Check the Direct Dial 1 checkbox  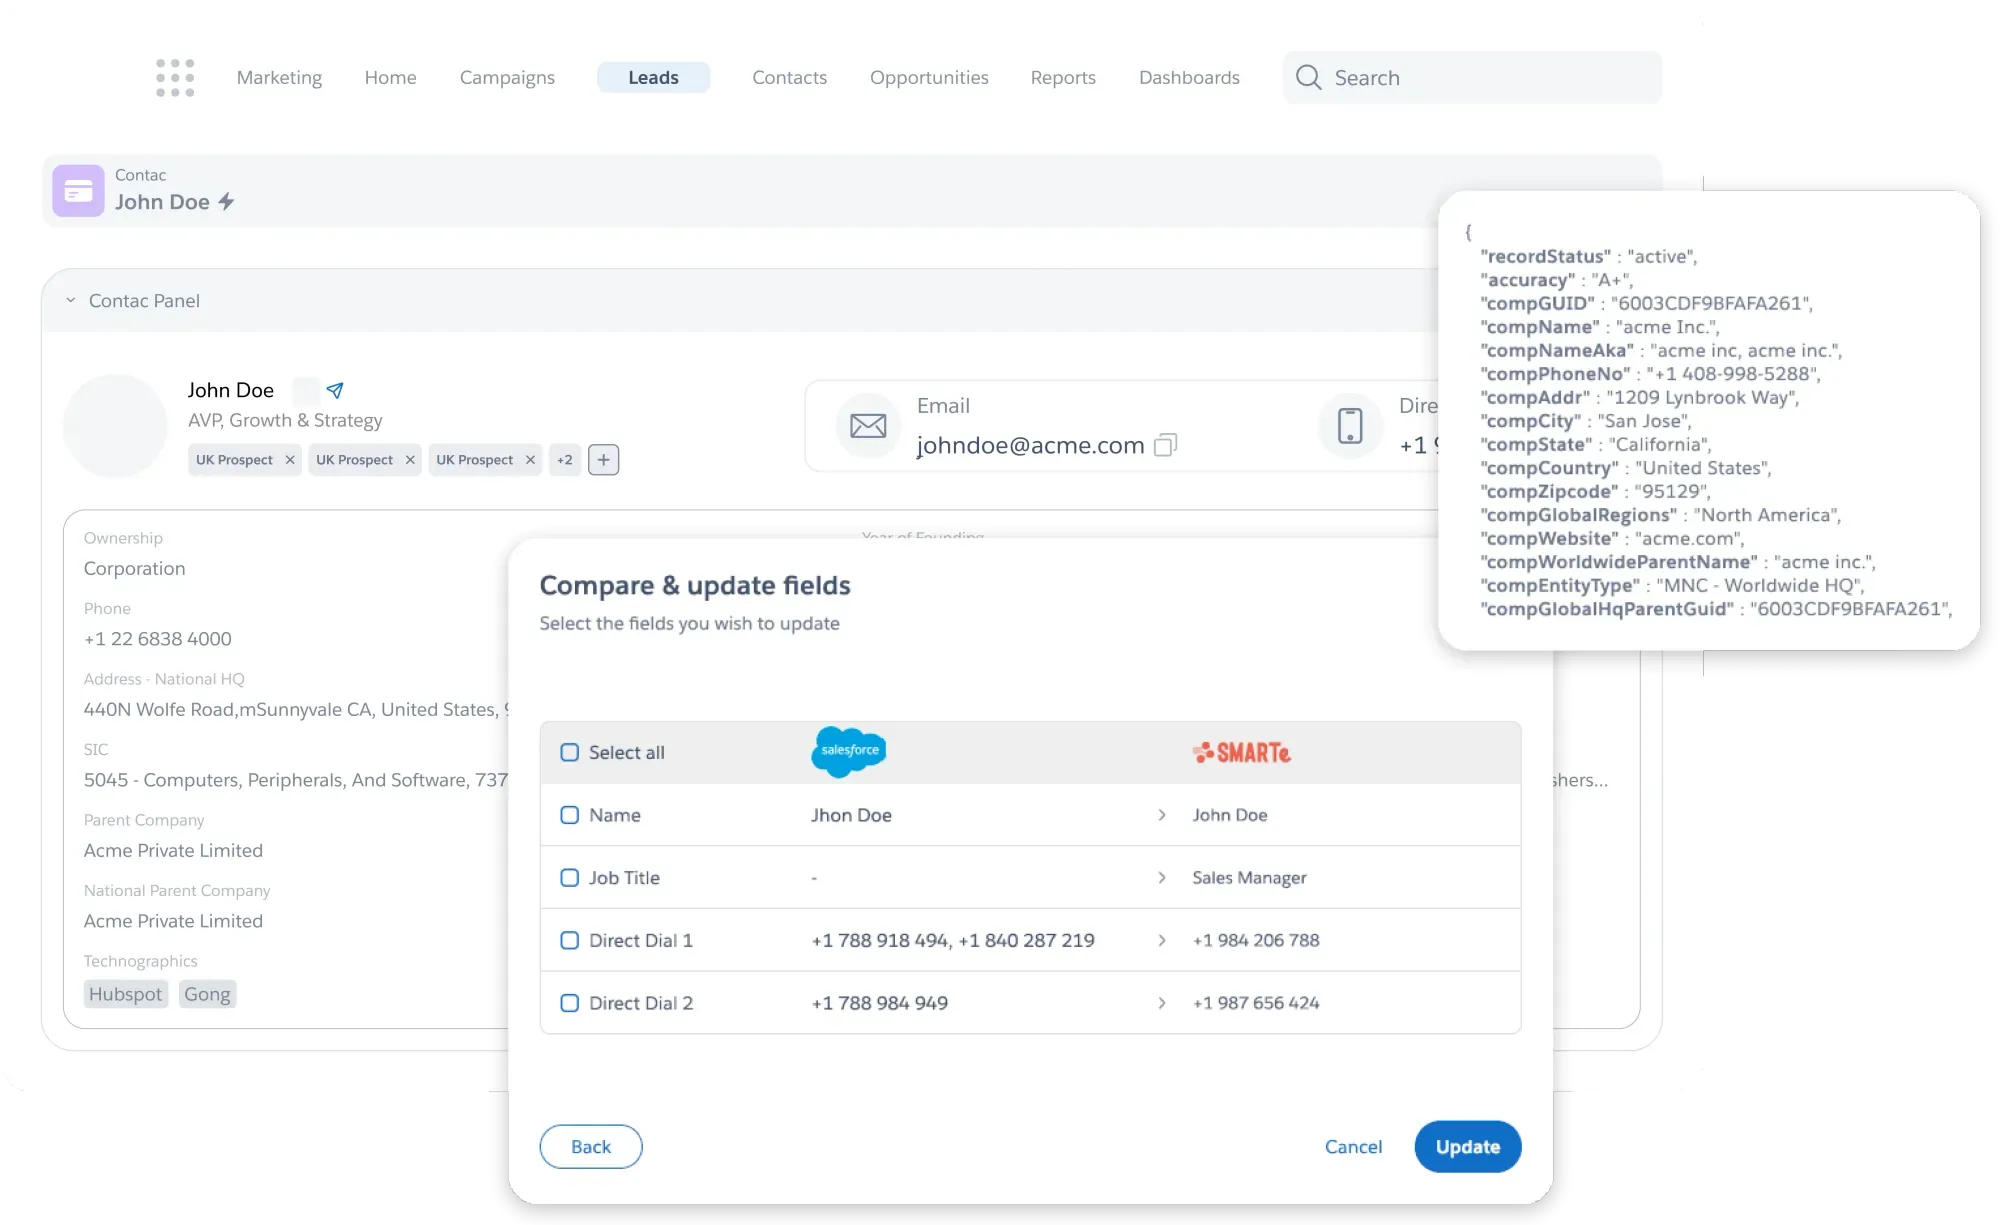pyautogui.click(x=569, y=940)
